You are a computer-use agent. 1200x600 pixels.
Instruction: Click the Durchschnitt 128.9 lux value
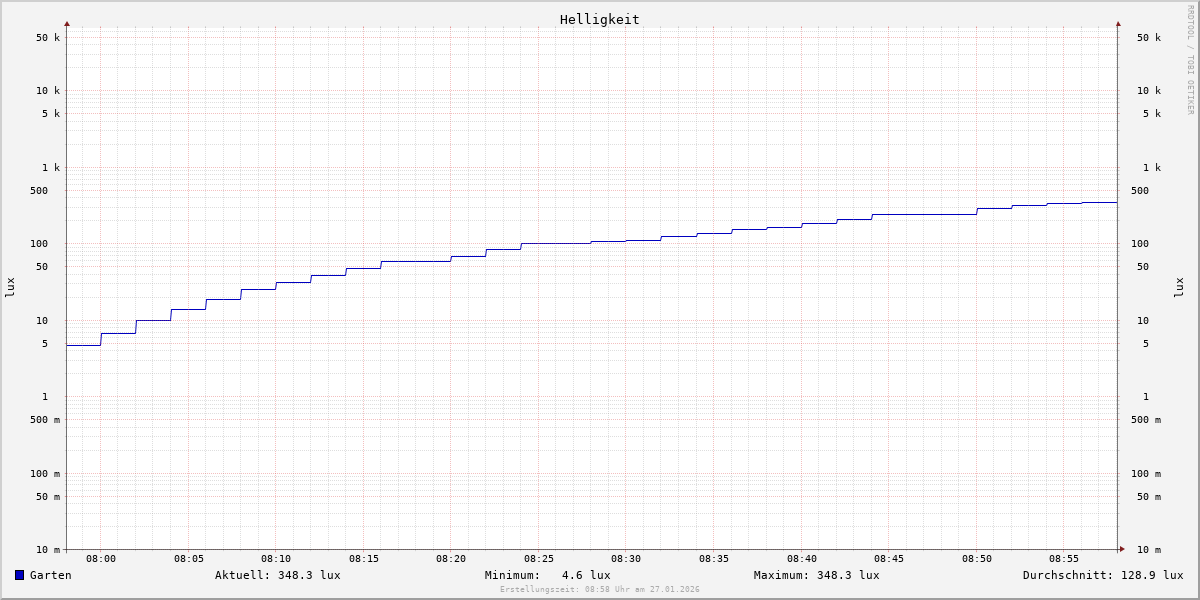click(1102, 575)
